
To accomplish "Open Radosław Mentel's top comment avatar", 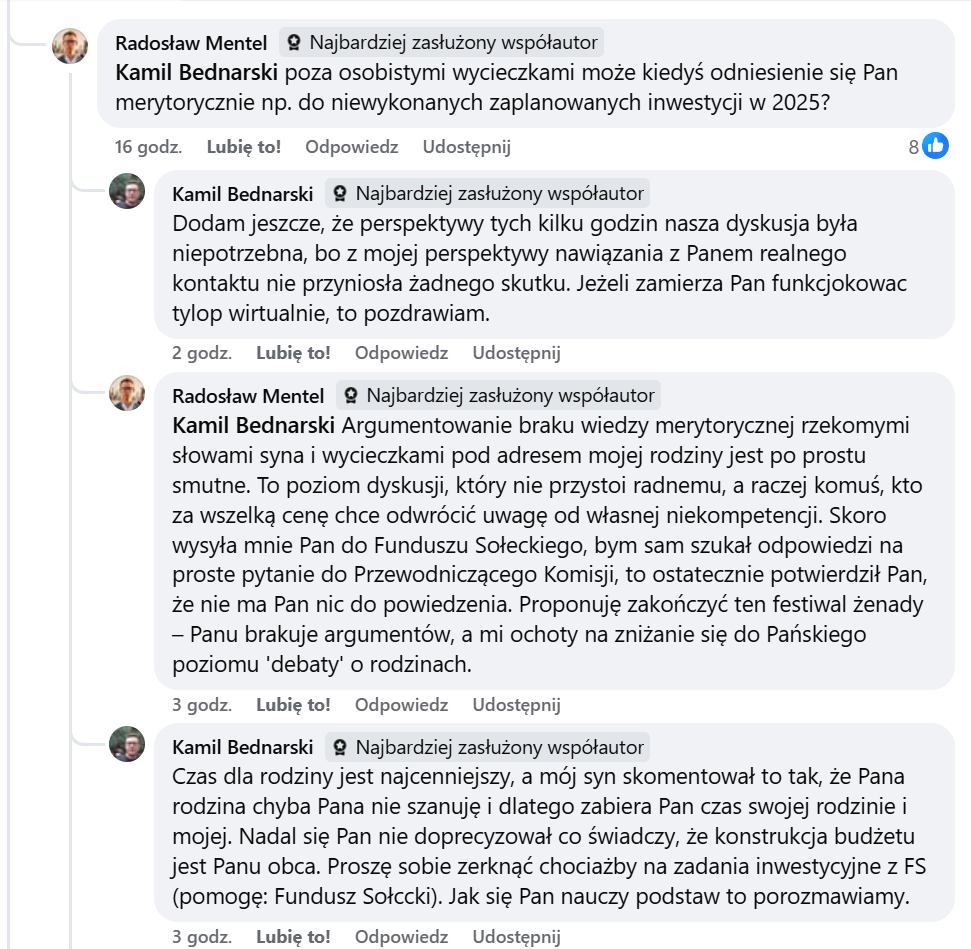I will [x=70, y=45].
